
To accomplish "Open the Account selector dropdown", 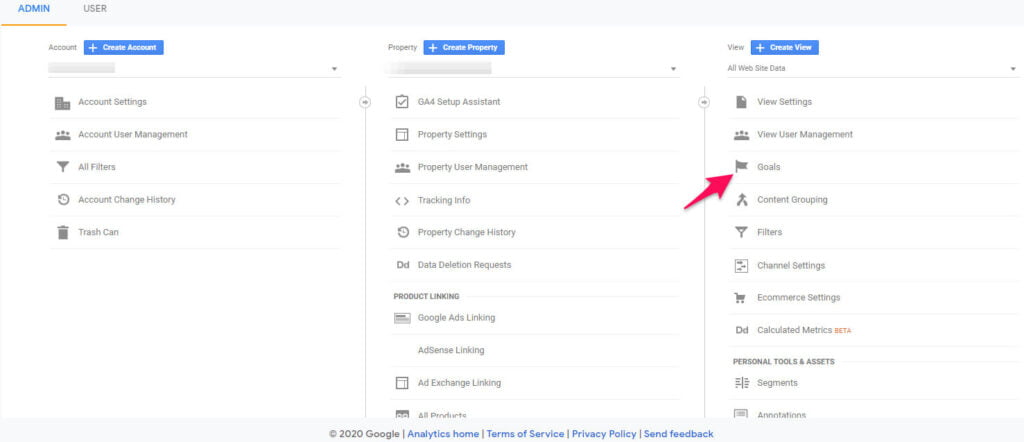I will (195, 68).
